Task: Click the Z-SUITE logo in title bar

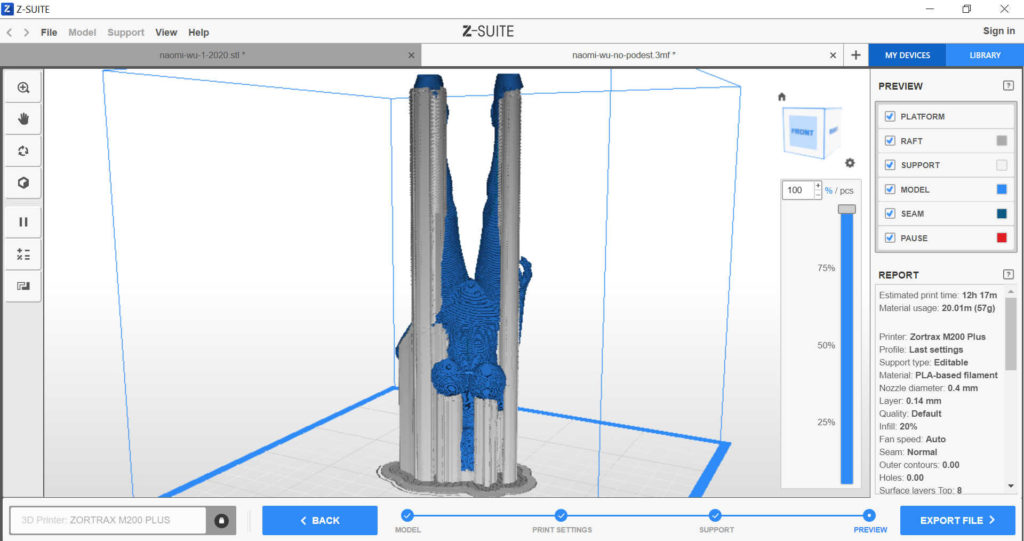Action: [8, 9]
